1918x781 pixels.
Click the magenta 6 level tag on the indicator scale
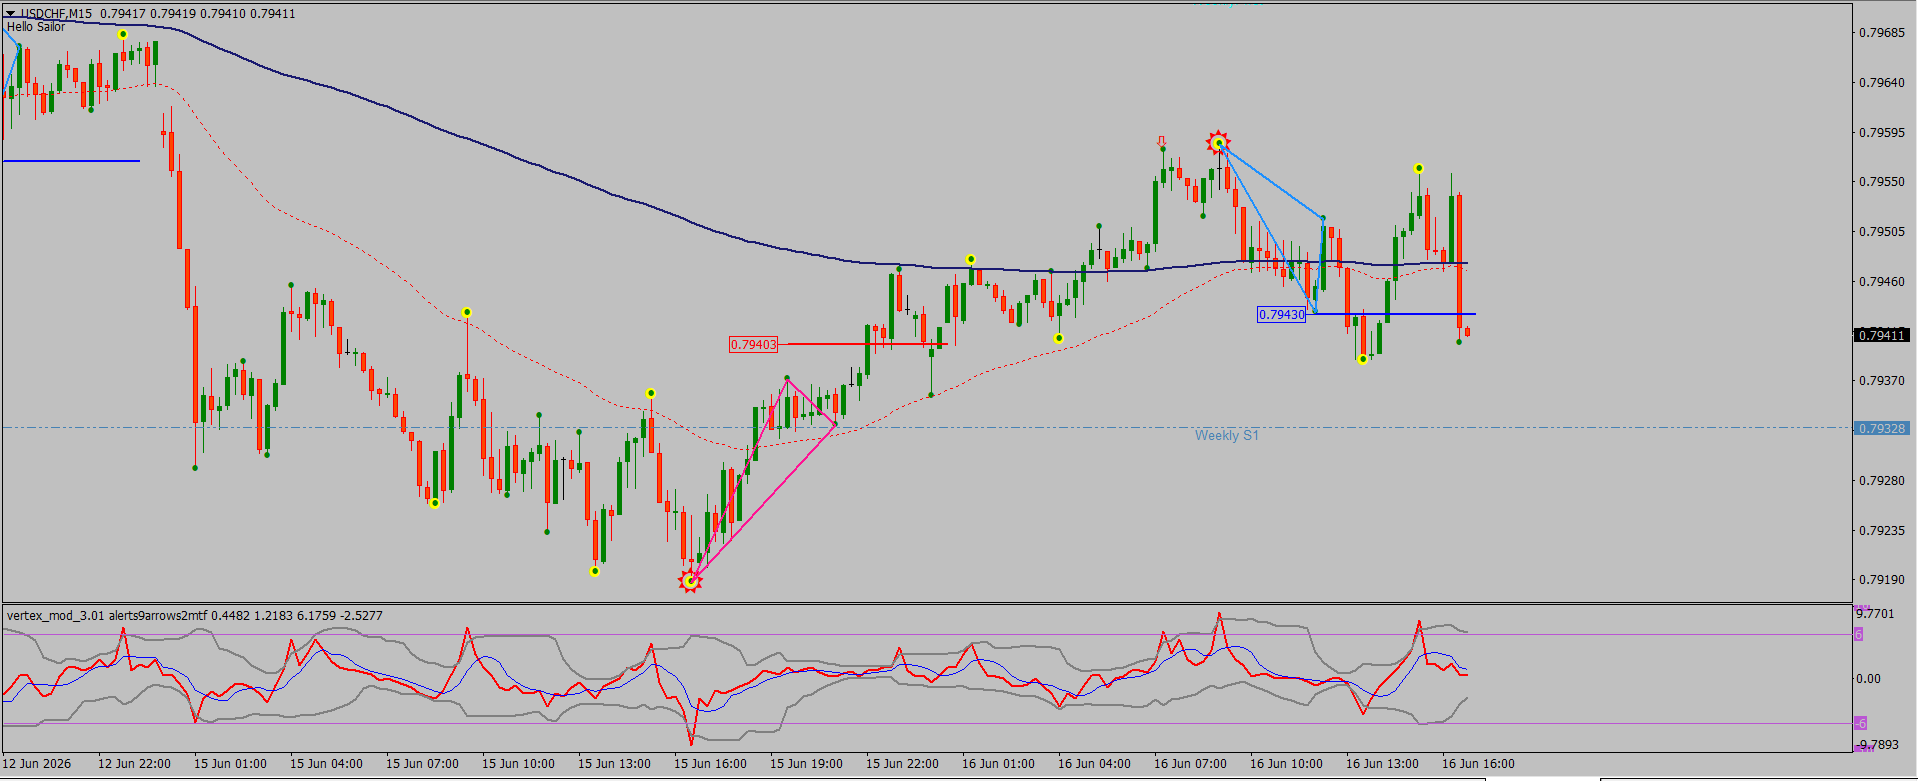pyautogui.click(x=1859, y=634)
